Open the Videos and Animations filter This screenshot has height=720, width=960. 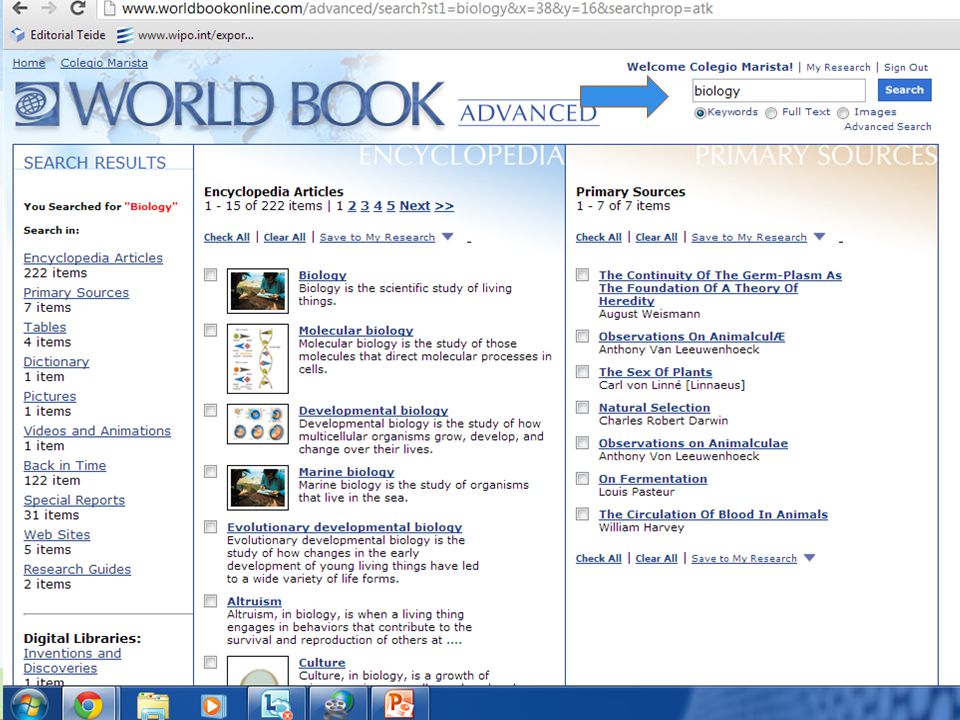pyautogui.click(x=97, y=431)
